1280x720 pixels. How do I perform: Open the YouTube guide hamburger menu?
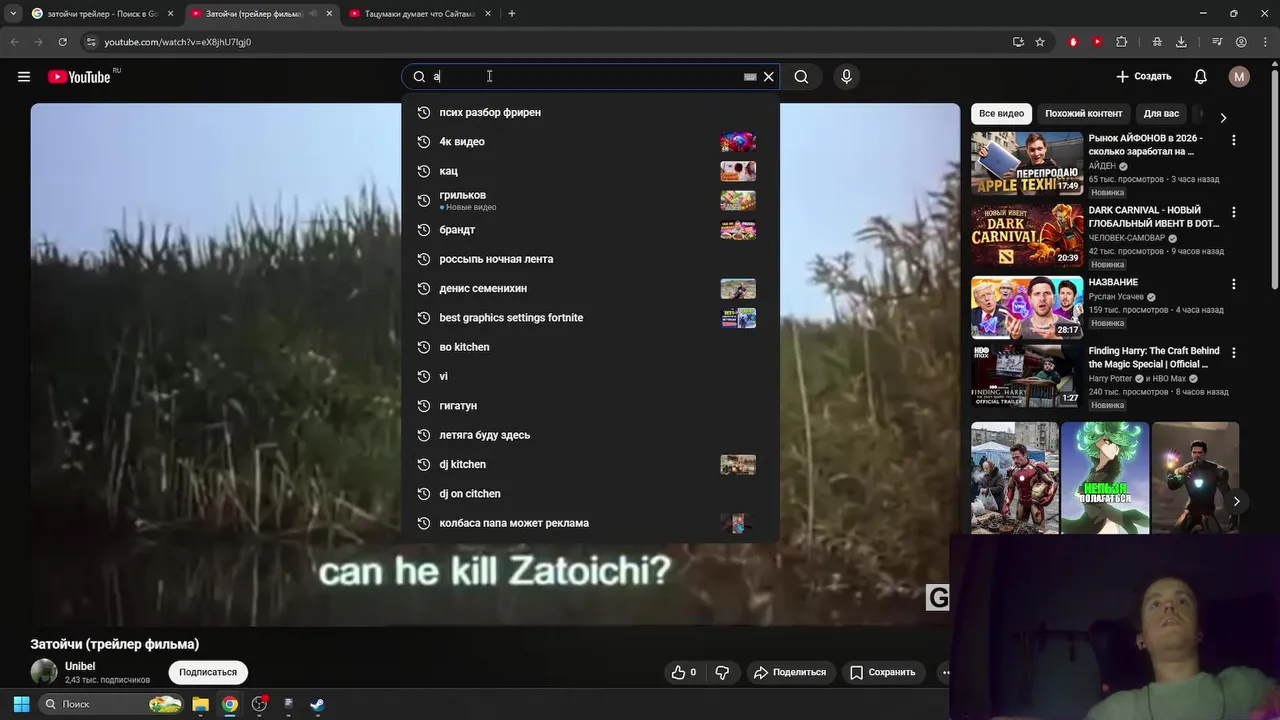coord(24,77)
